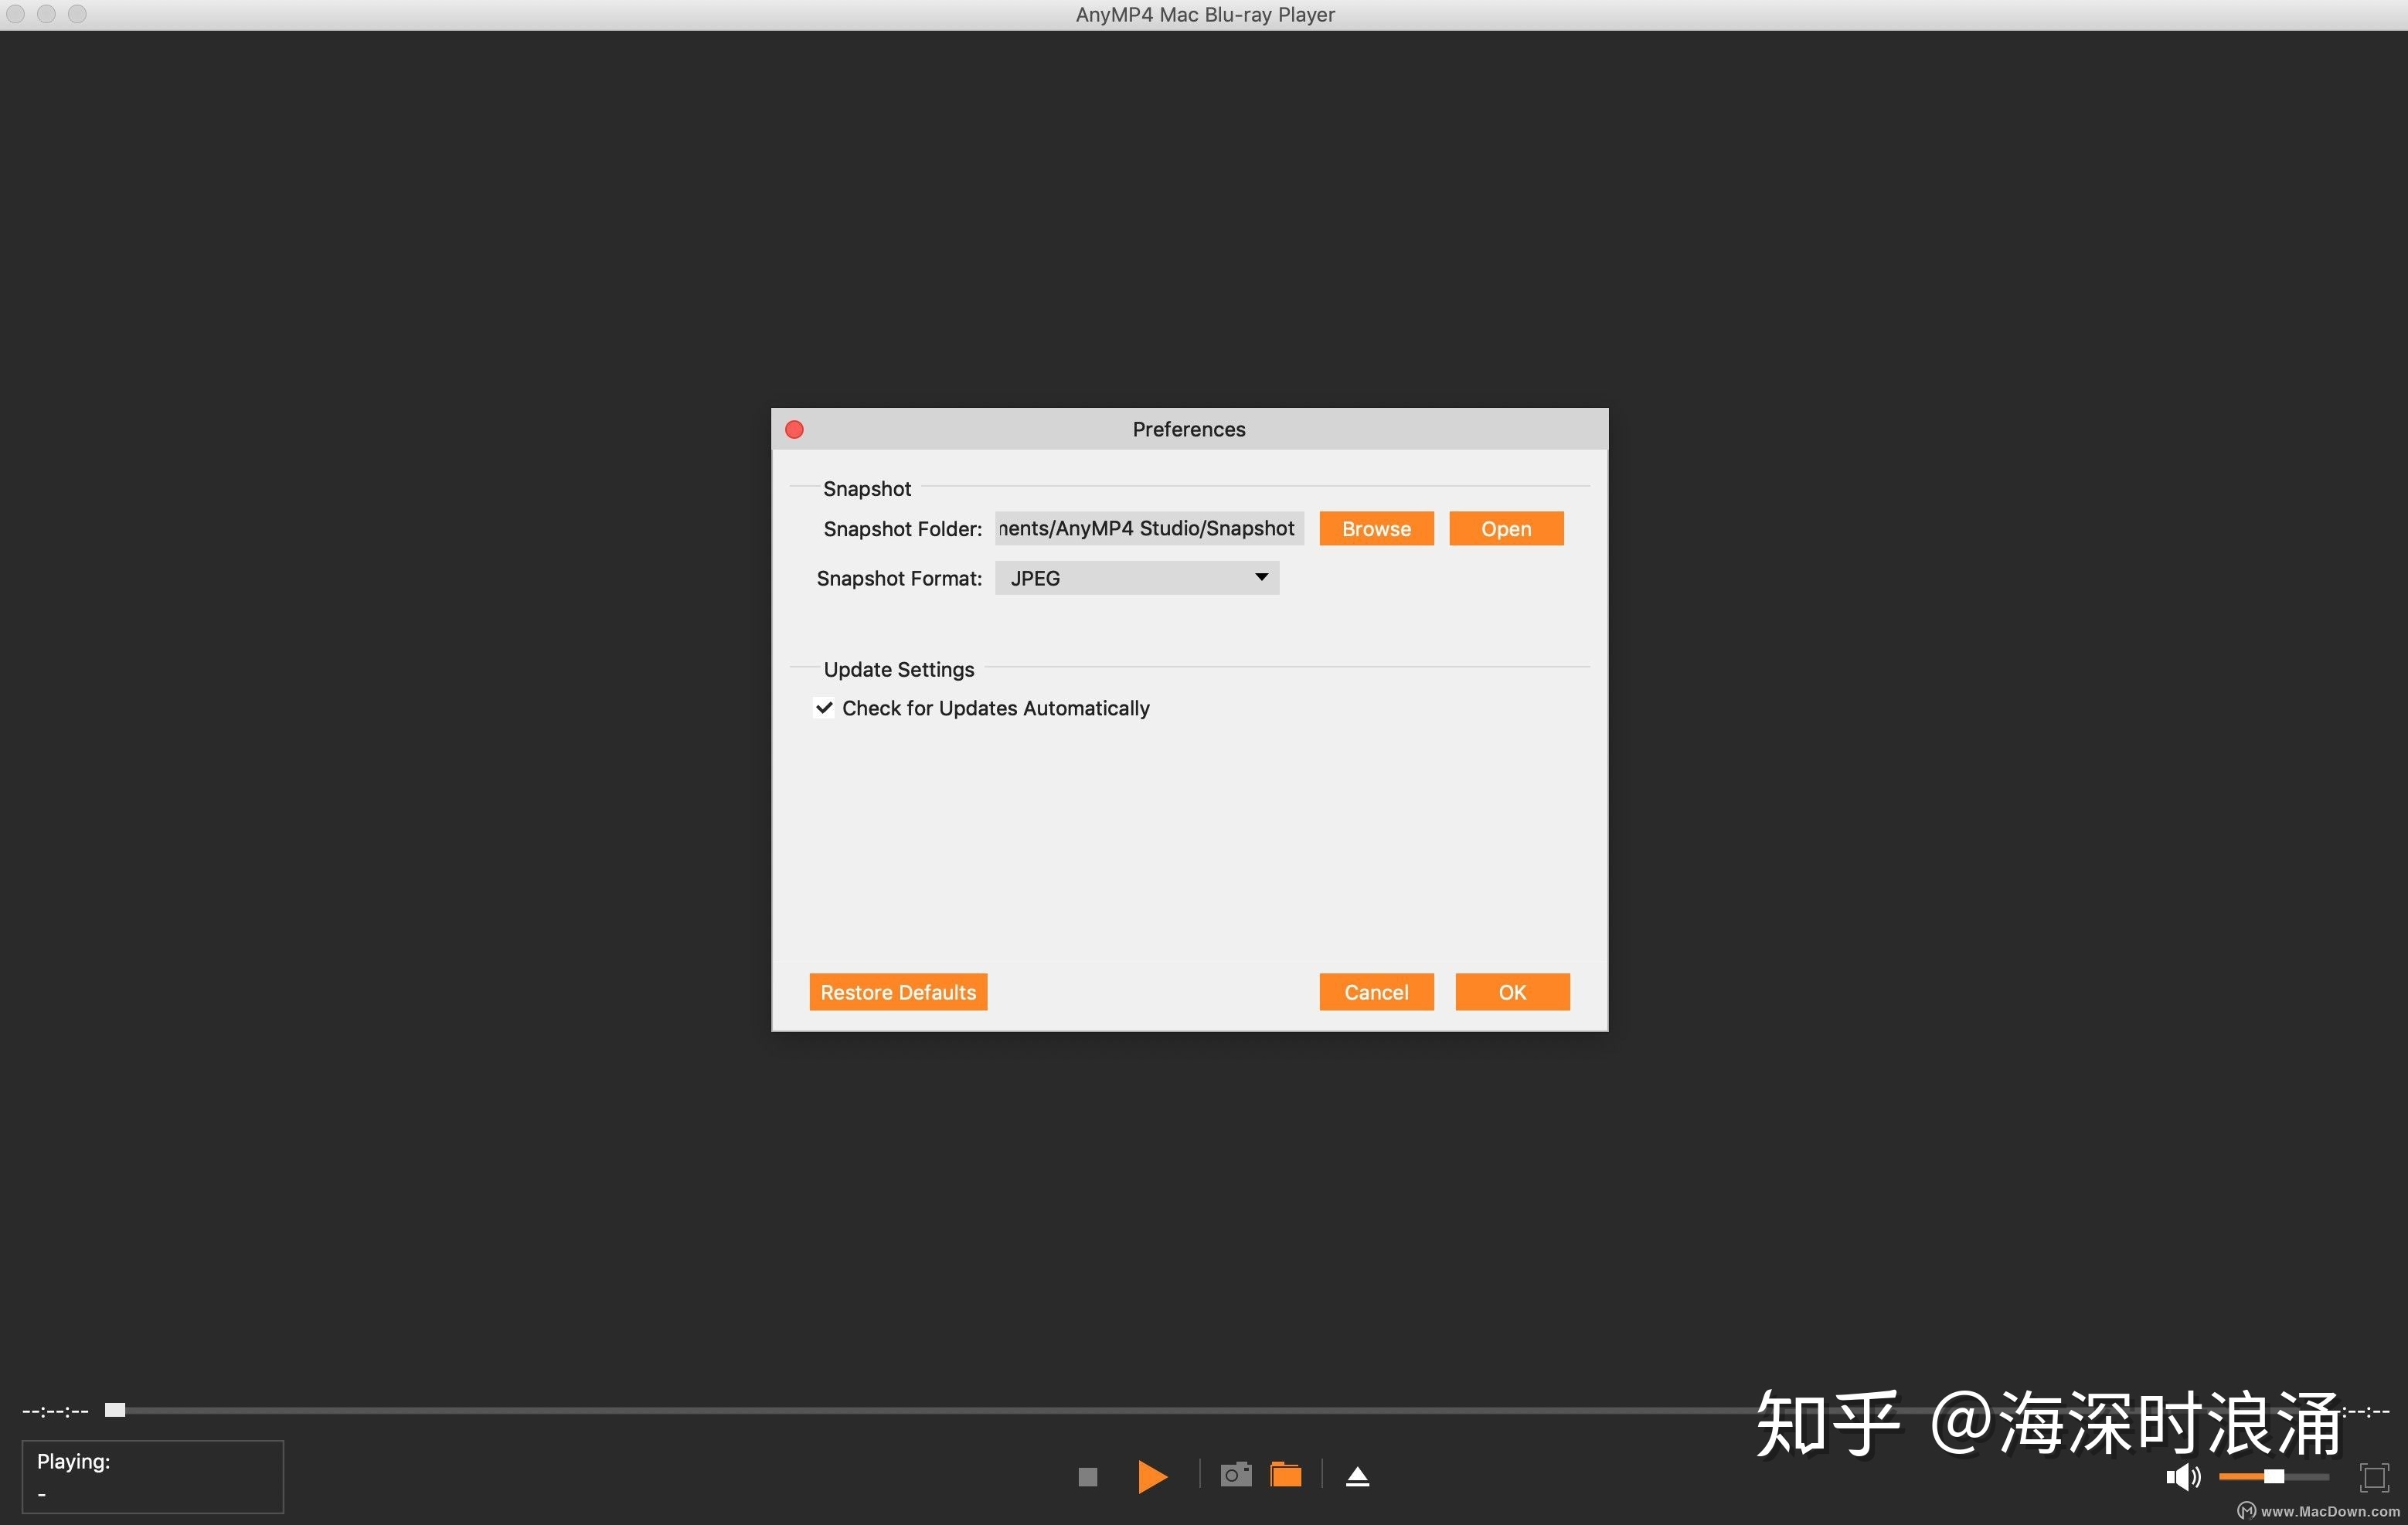
Task: Expand the Snapshot Format JPEG dropdown
Action: click(x=1136, y=578)
